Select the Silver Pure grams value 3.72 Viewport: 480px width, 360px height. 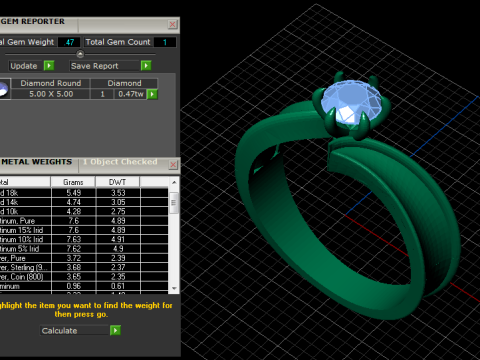(x=74, y=258)
